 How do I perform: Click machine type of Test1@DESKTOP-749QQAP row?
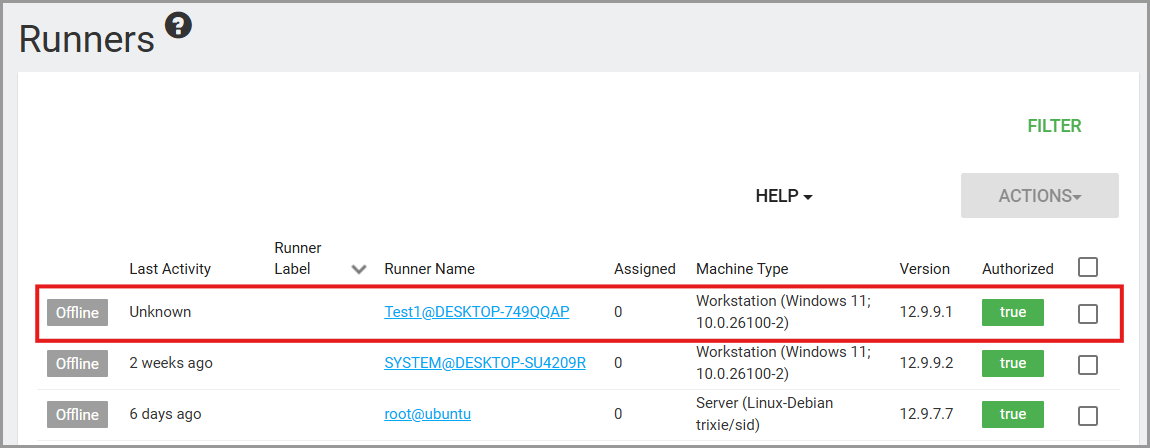pos(783,312)
